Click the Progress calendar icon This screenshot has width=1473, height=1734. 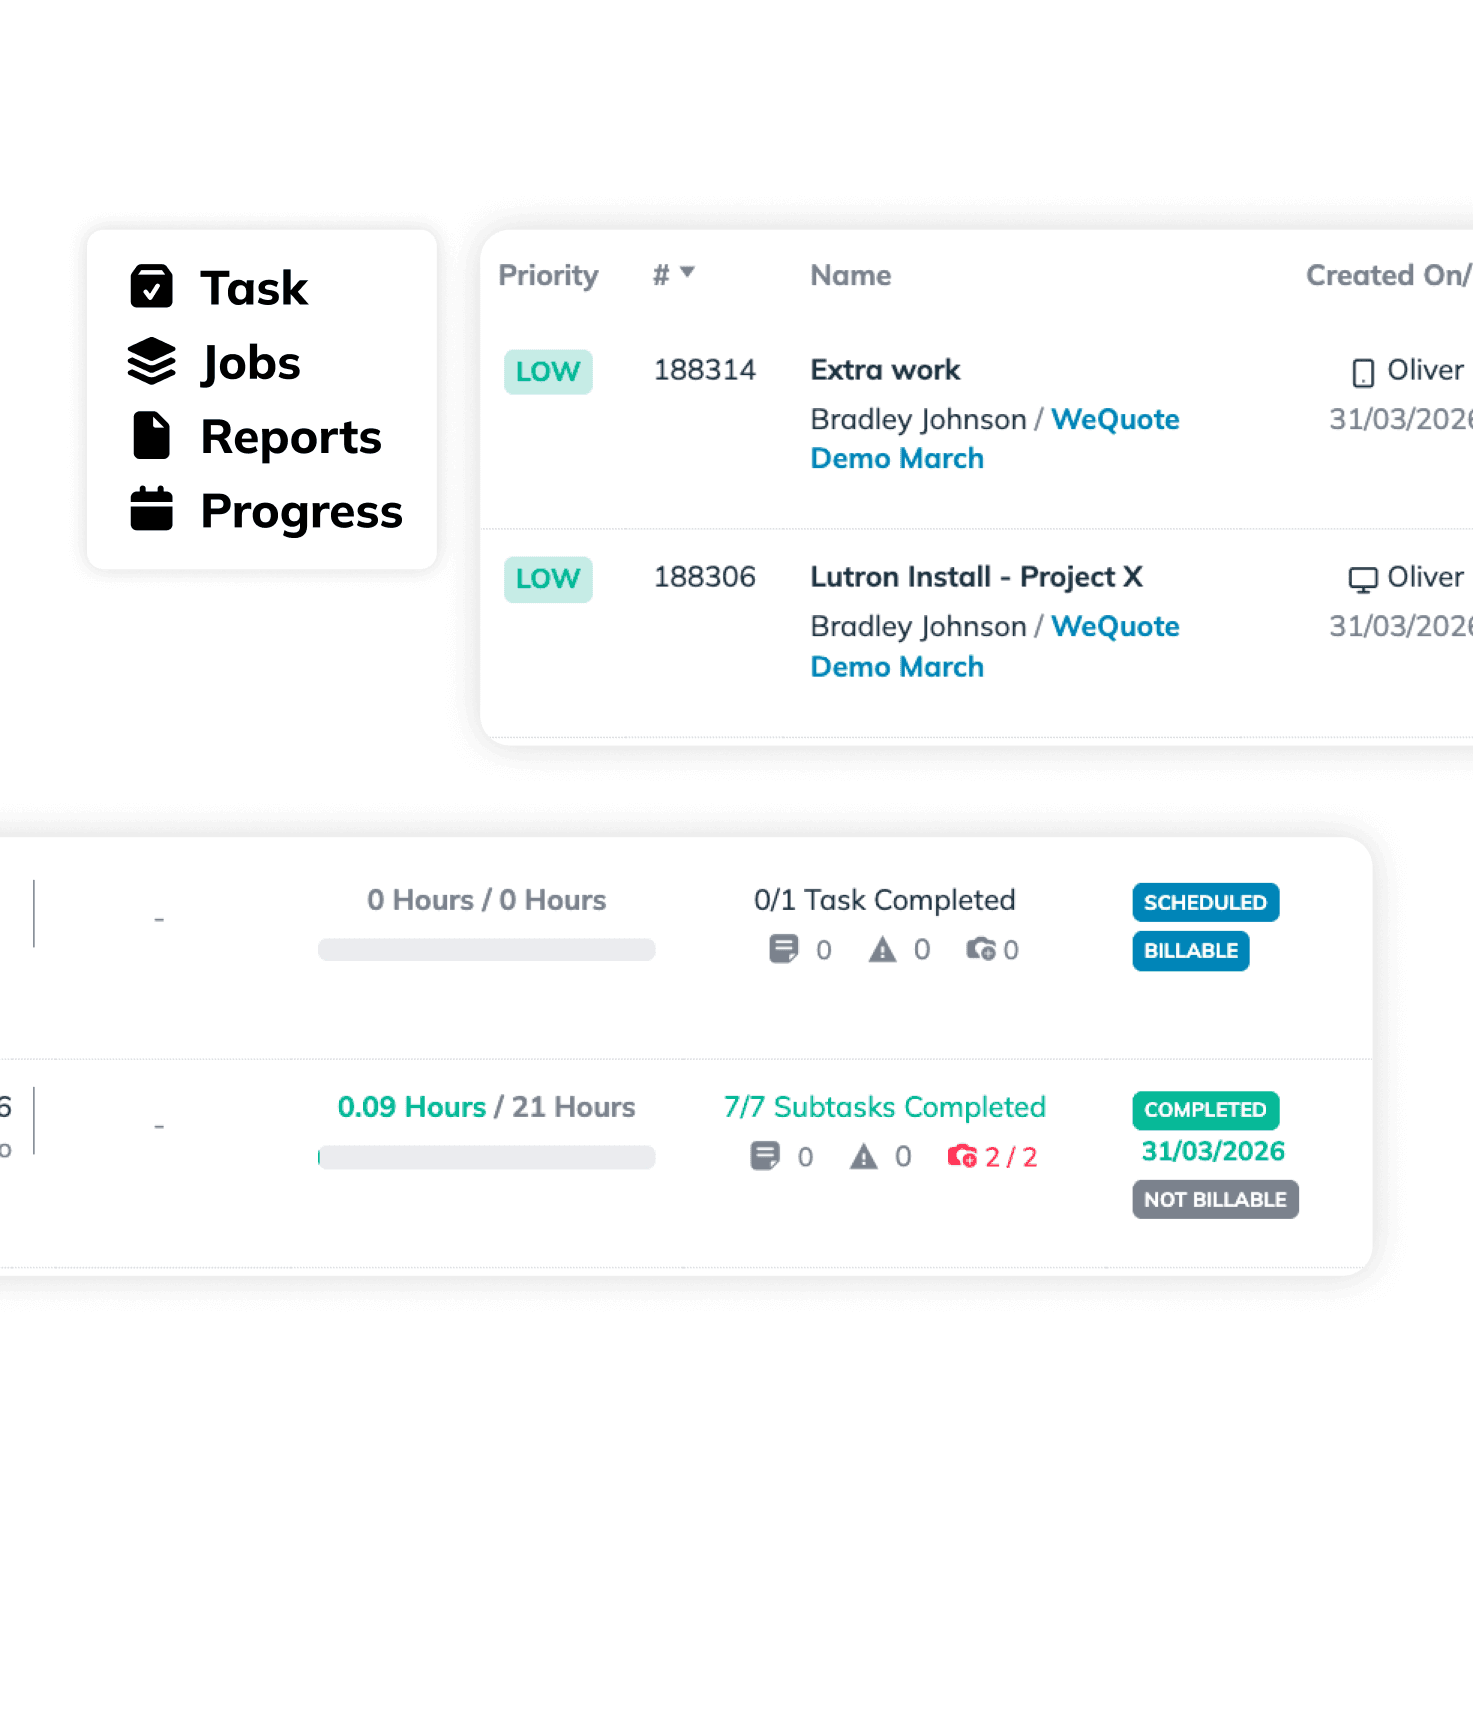click(x=152, y=509)
